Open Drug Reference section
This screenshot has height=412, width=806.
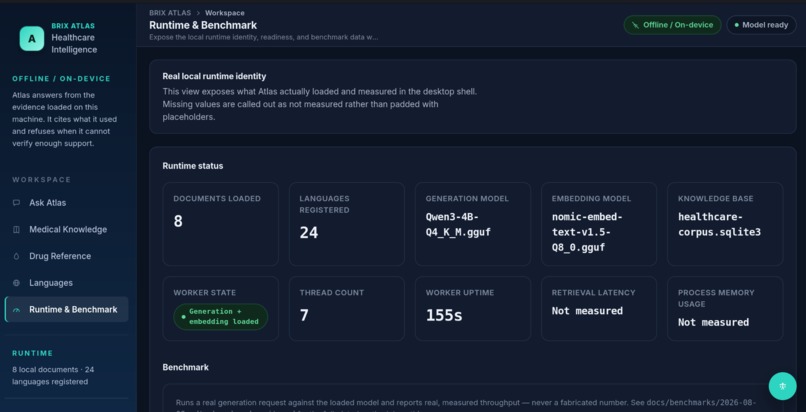click(66, 256)
